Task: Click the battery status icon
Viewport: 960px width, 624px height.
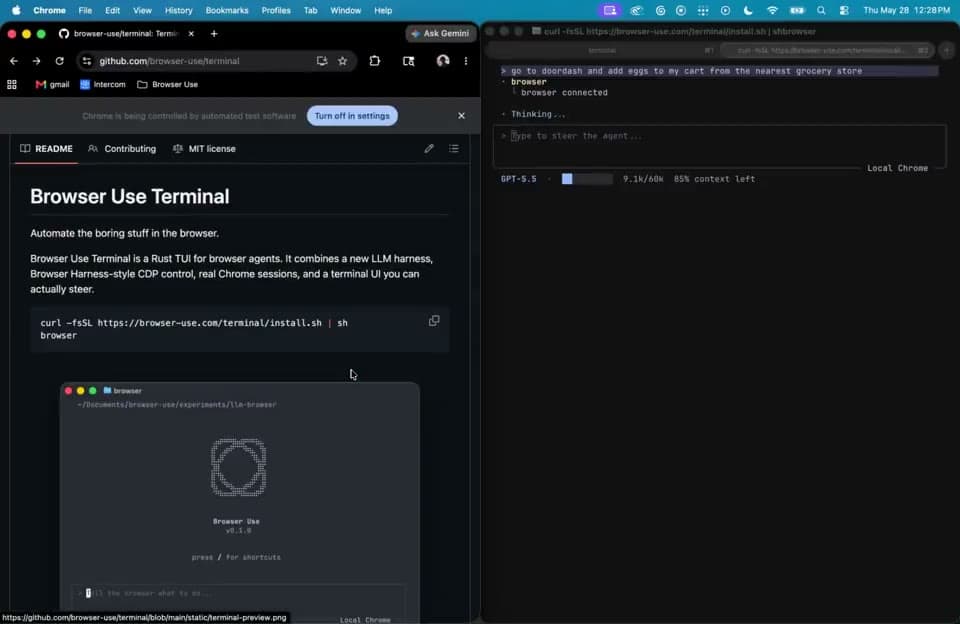Action: (x=797, y=10)
